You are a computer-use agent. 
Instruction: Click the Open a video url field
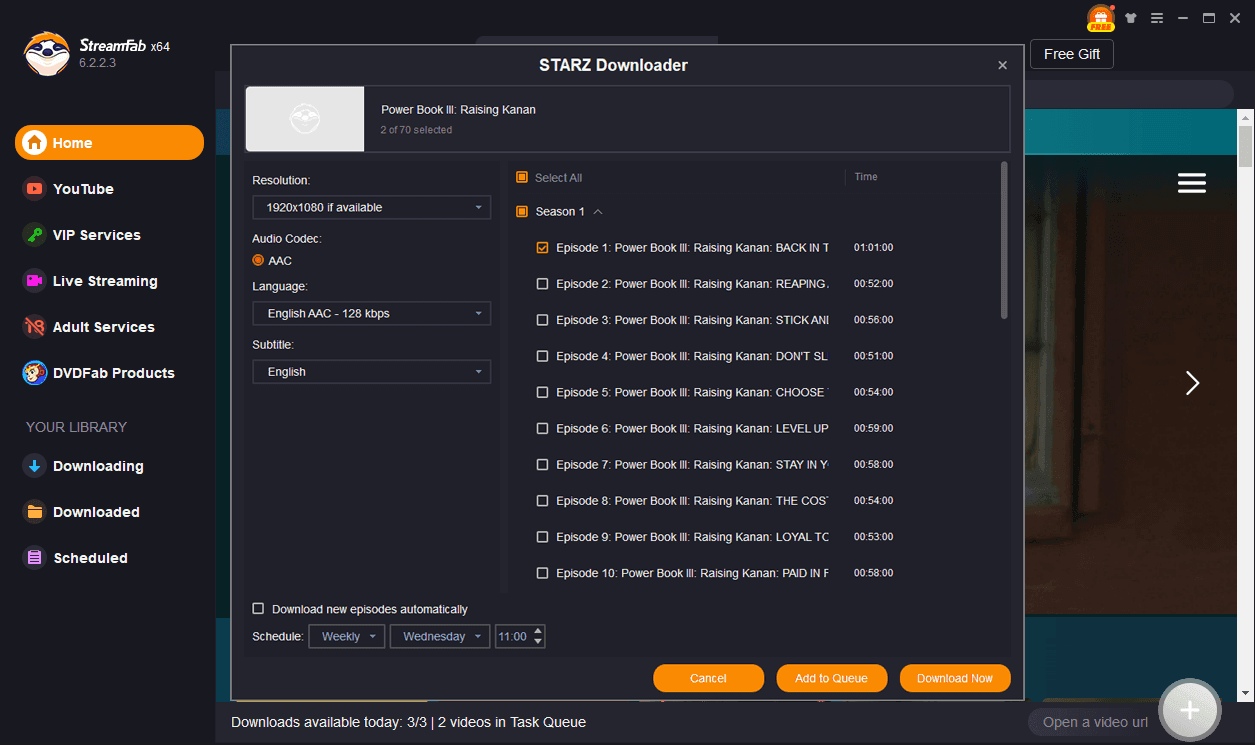point(1095,722)
